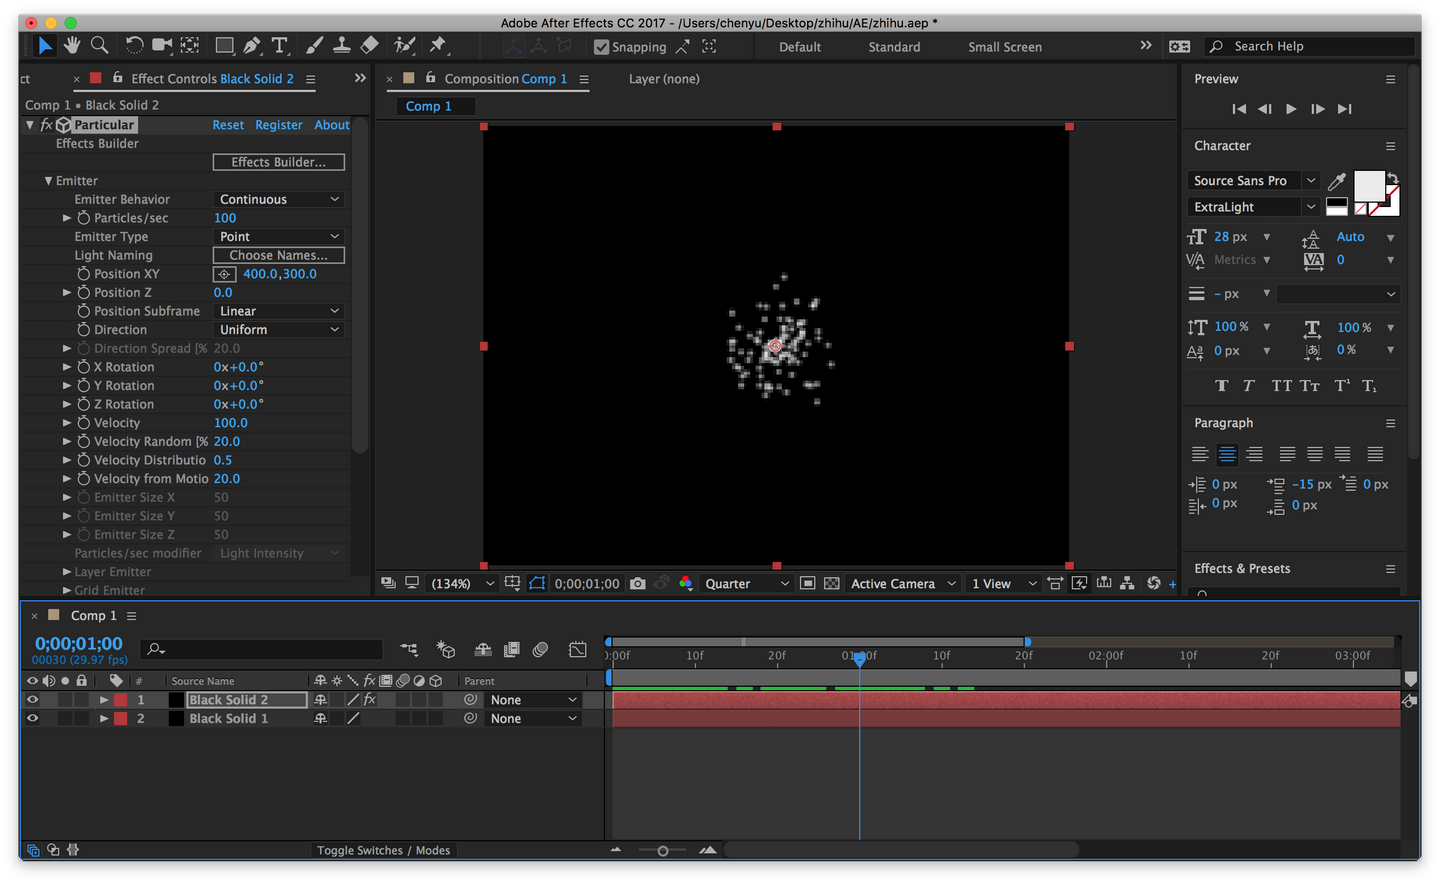Image resolution: width=1440 pixels, height=884 pixels.
Task: Toggle the Snapping checkbox
Action: 602,47
